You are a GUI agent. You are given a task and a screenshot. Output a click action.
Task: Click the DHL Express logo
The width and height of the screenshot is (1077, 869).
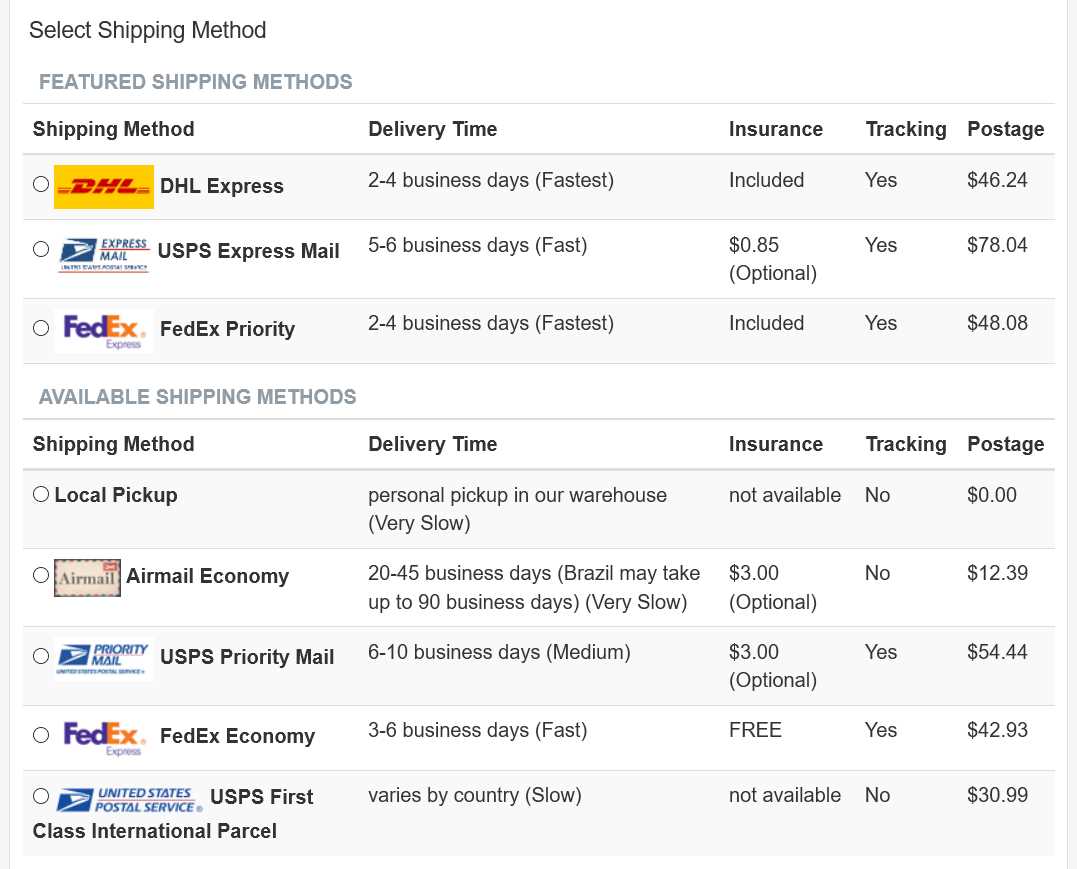[104, 187]
